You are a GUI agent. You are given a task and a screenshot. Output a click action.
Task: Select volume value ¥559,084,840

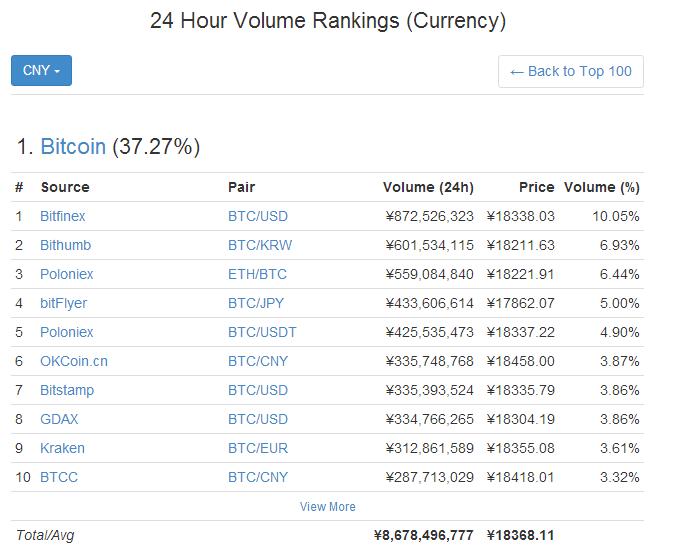coord(430,274)
